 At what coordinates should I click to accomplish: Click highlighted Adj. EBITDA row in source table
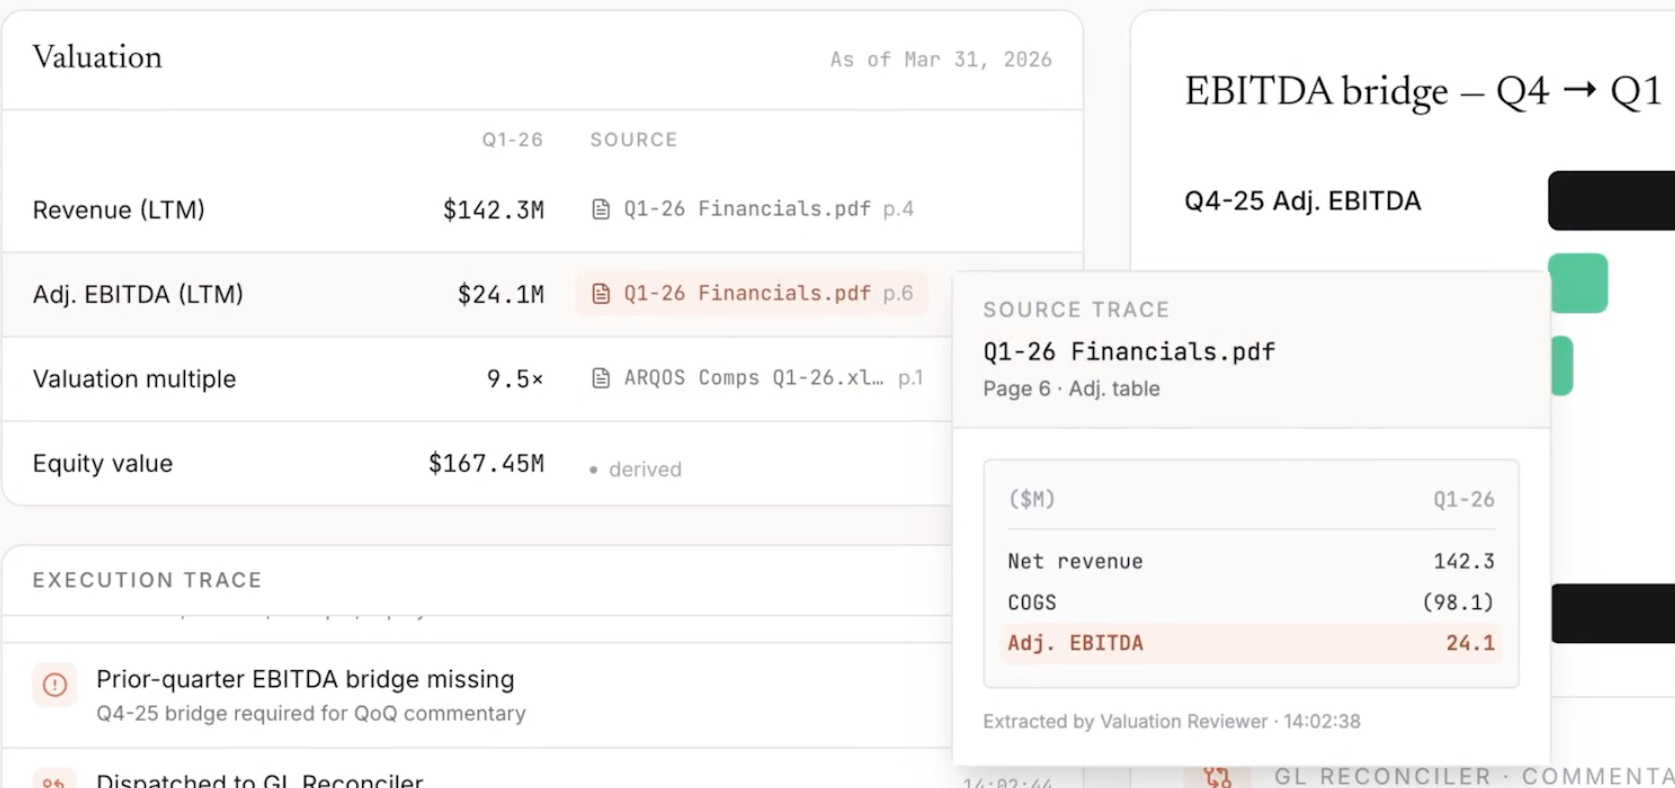pyautogui.click(x=1251, y=644)
